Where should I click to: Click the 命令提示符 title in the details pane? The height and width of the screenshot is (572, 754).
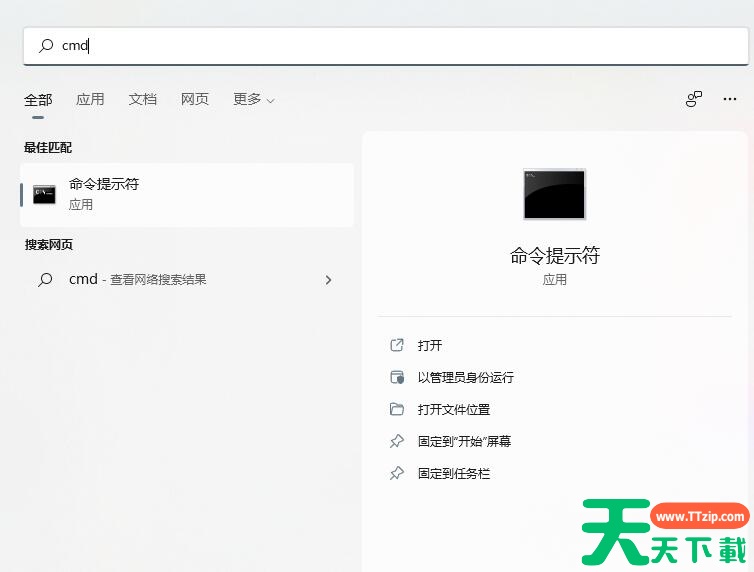click(x=554, y=255)
